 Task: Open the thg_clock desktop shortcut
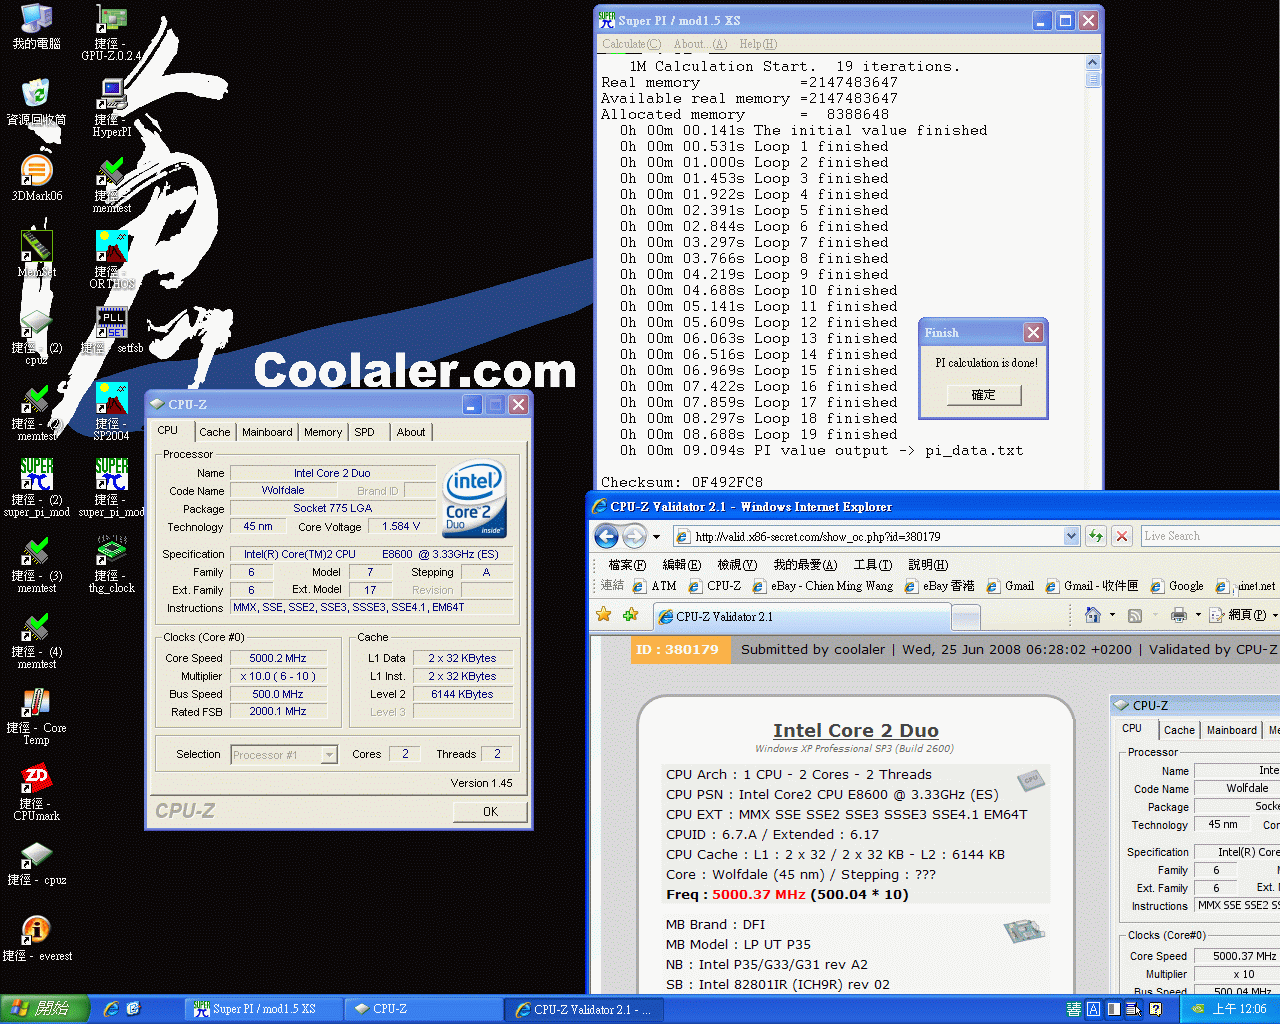111,565
